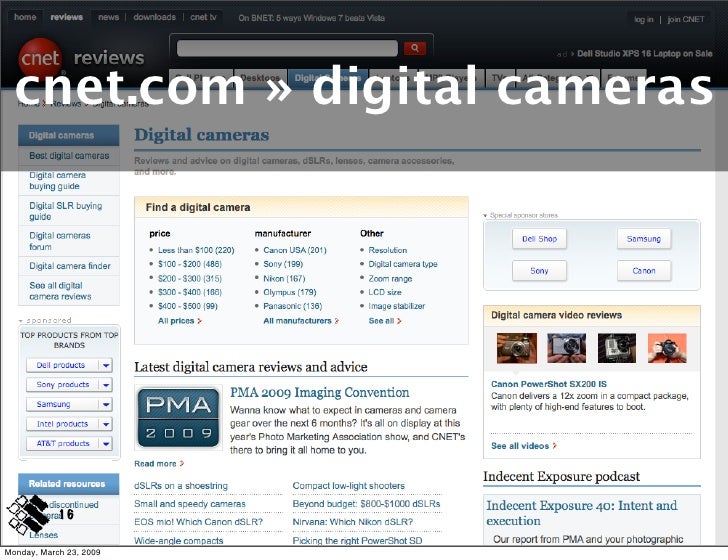The width and height of the screenshot is (728, 560).
Task: Open the Image stabilizer link
Action: (396, 306)
